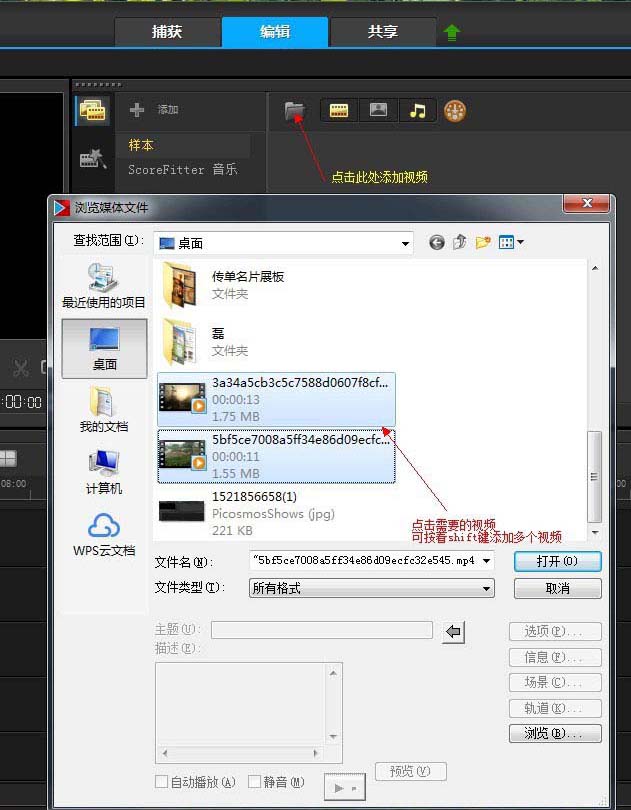Click the preview play button
This screenshot has width=631, height=810.
coord(345,787)
